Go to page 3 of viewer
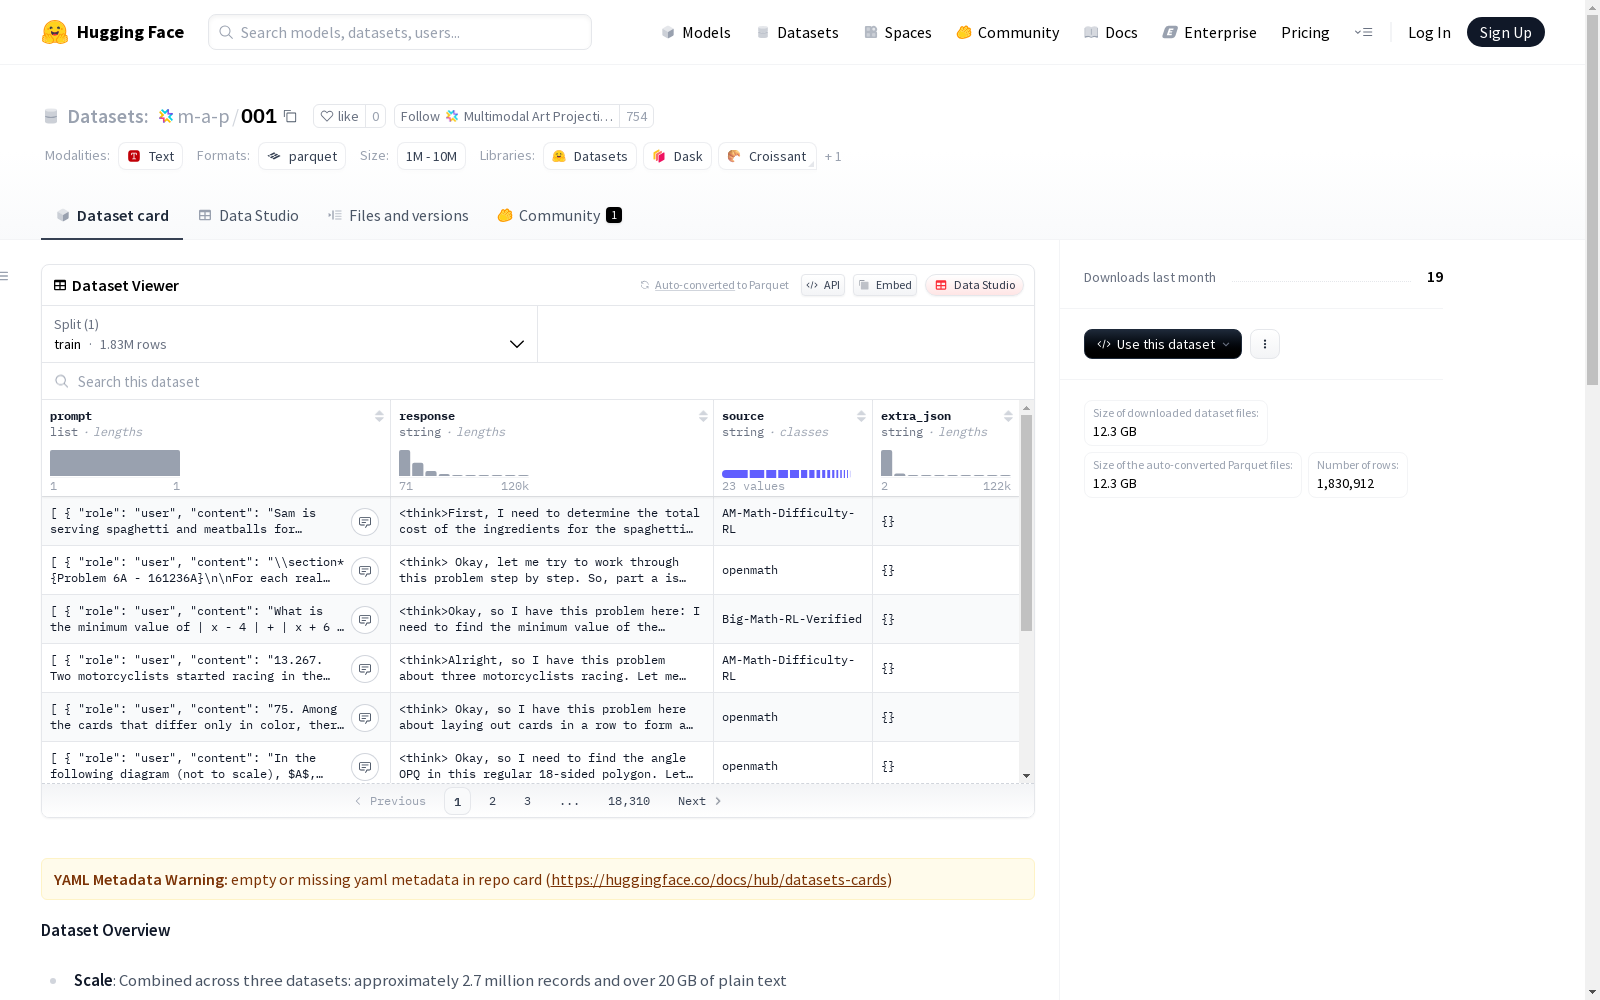1600x1000 pixels. pyautogui.click(x=527, y=801)
